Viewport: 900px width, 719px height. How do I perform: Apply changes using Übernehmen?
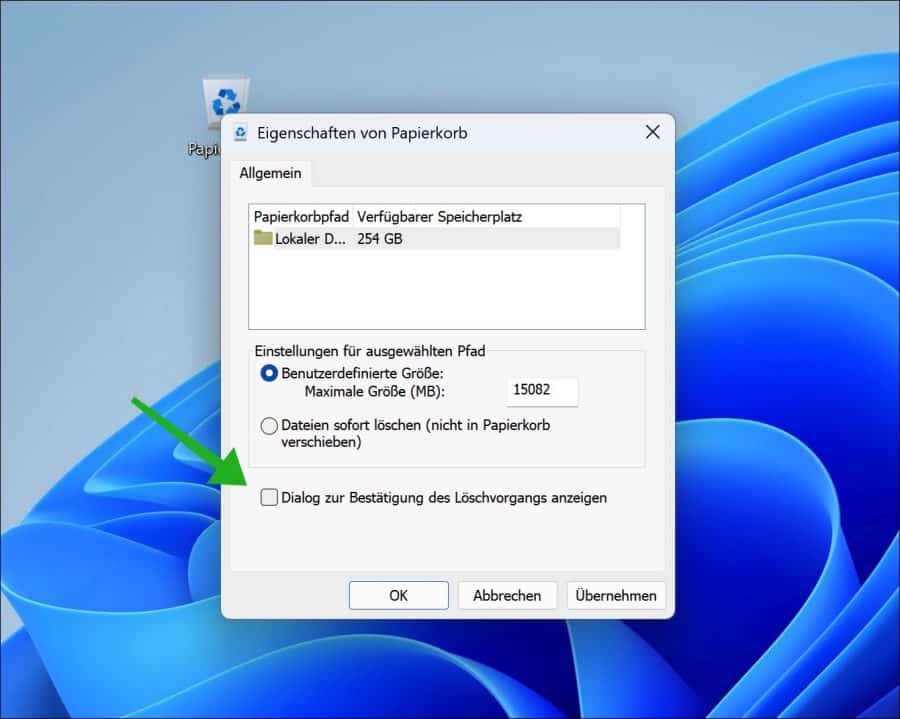(616, 595)
